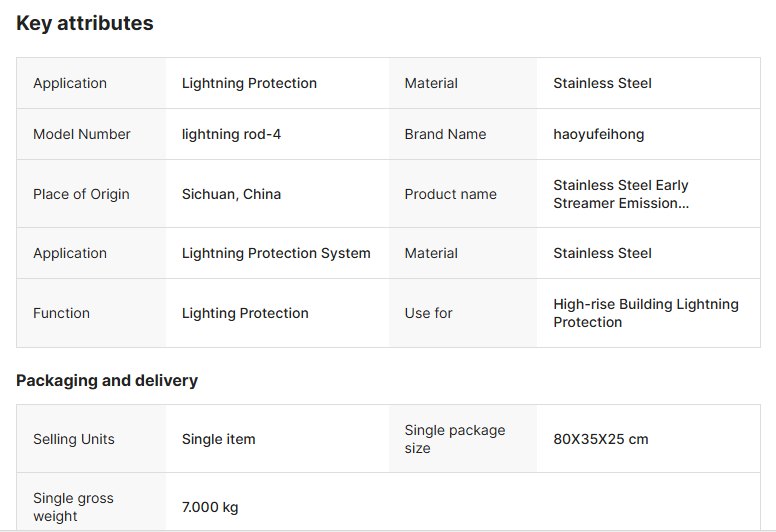The image size is (776, 532).
Task: Click the Single item value
Action: pyautogui.click(x=218, y=439)
